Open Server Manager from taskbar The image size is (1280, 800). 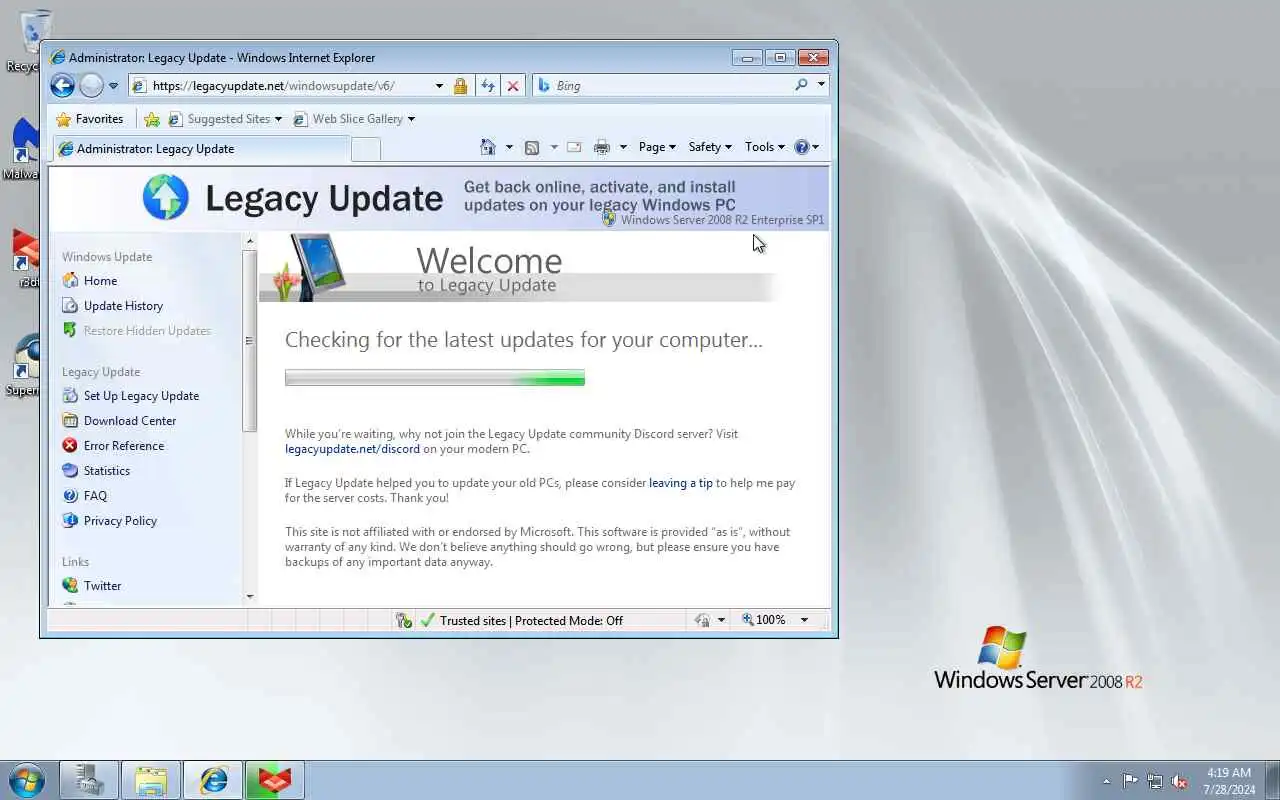(90, 780)
